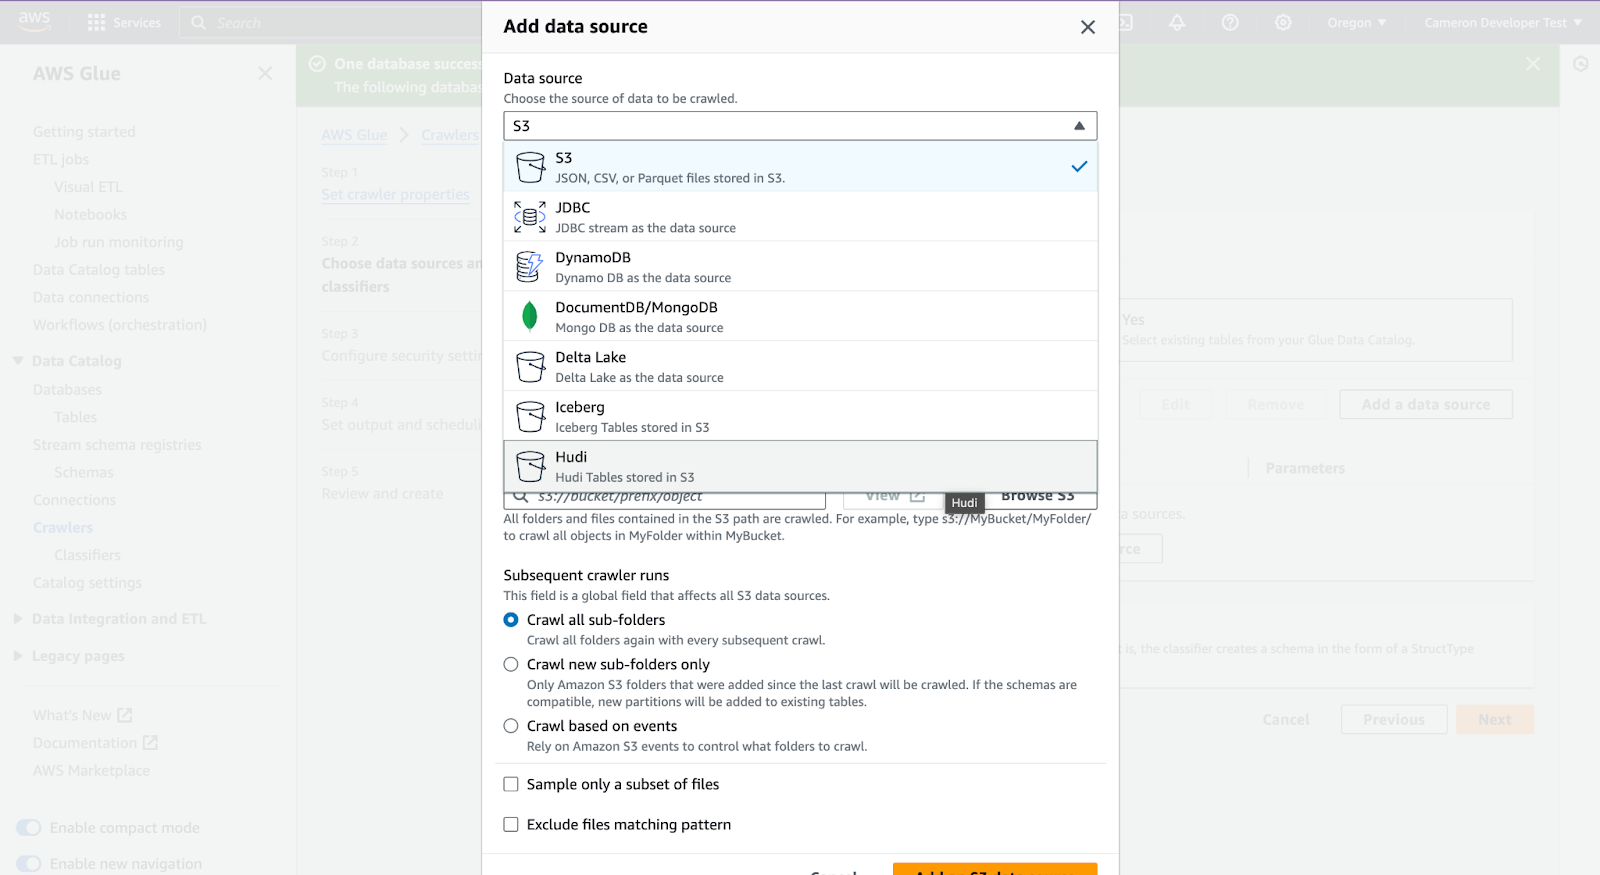Click the Previous button on the wizard
Screen dimensions: 1600x875
1394,720
